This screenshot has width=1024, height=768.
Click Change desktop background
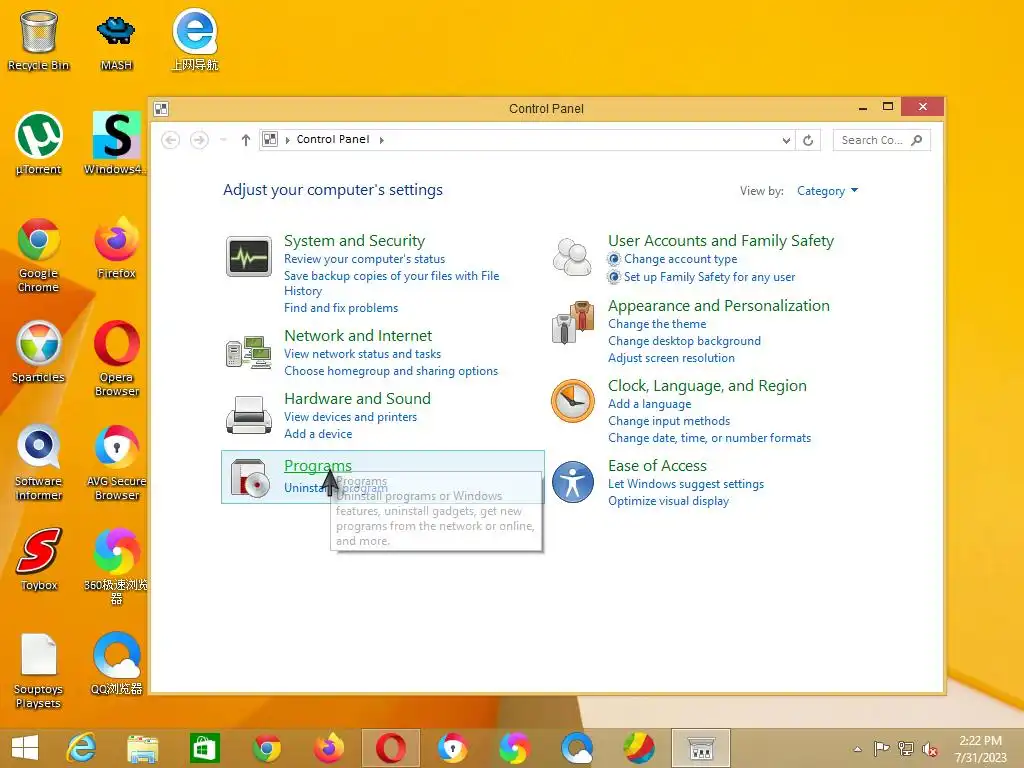[x=684, y=341]
